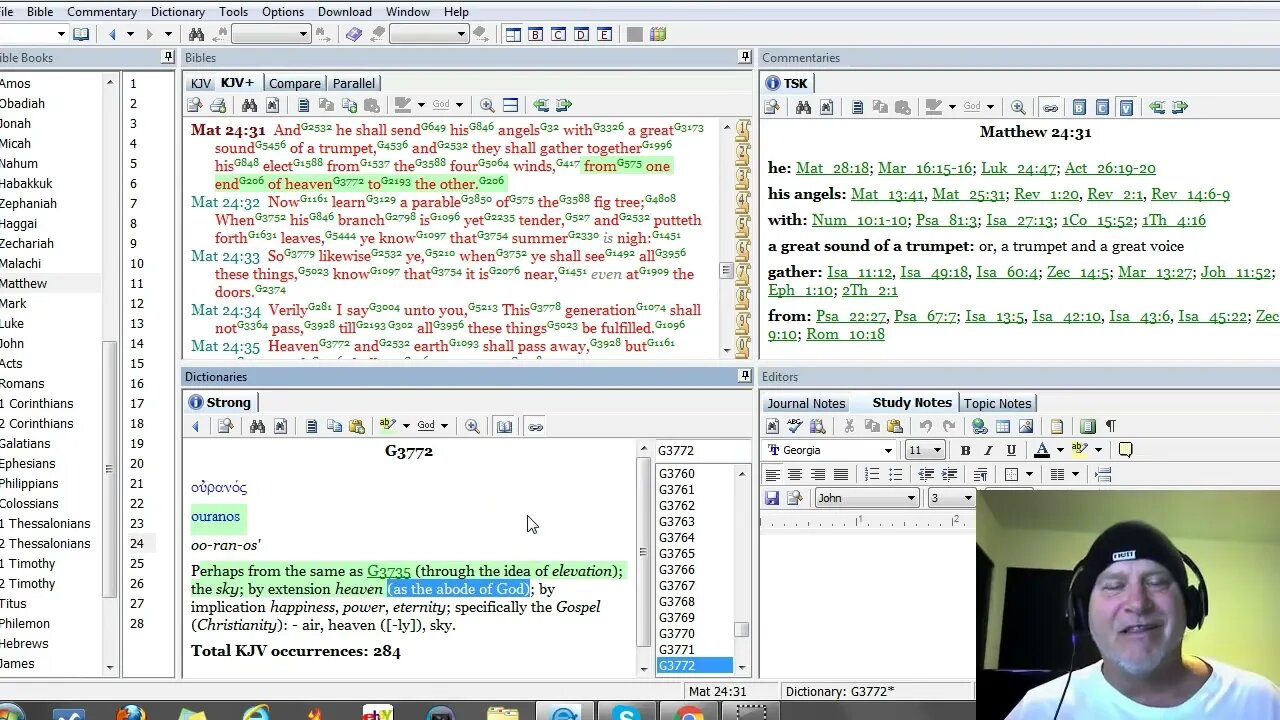Open the Mat_28:18 cross reference
This screenshot has width=1280, height=720.
(833, 168)
